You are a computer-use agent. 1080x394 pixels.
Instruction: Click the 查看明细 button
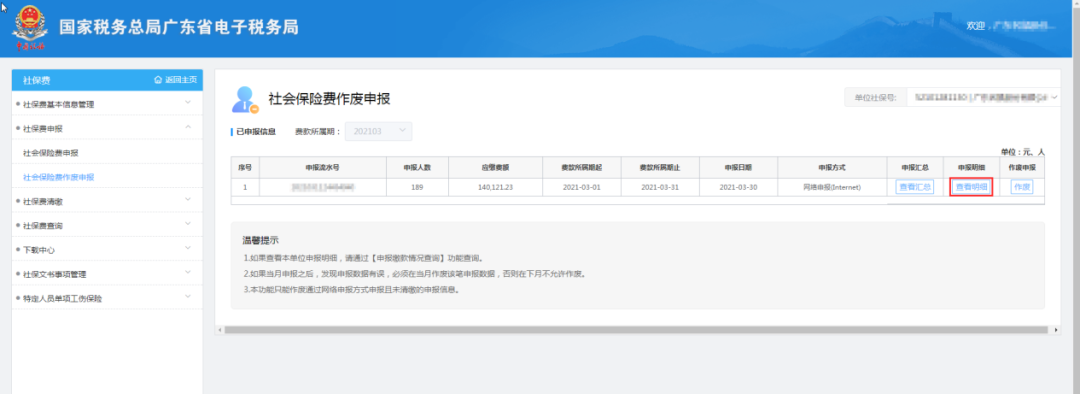971,187
